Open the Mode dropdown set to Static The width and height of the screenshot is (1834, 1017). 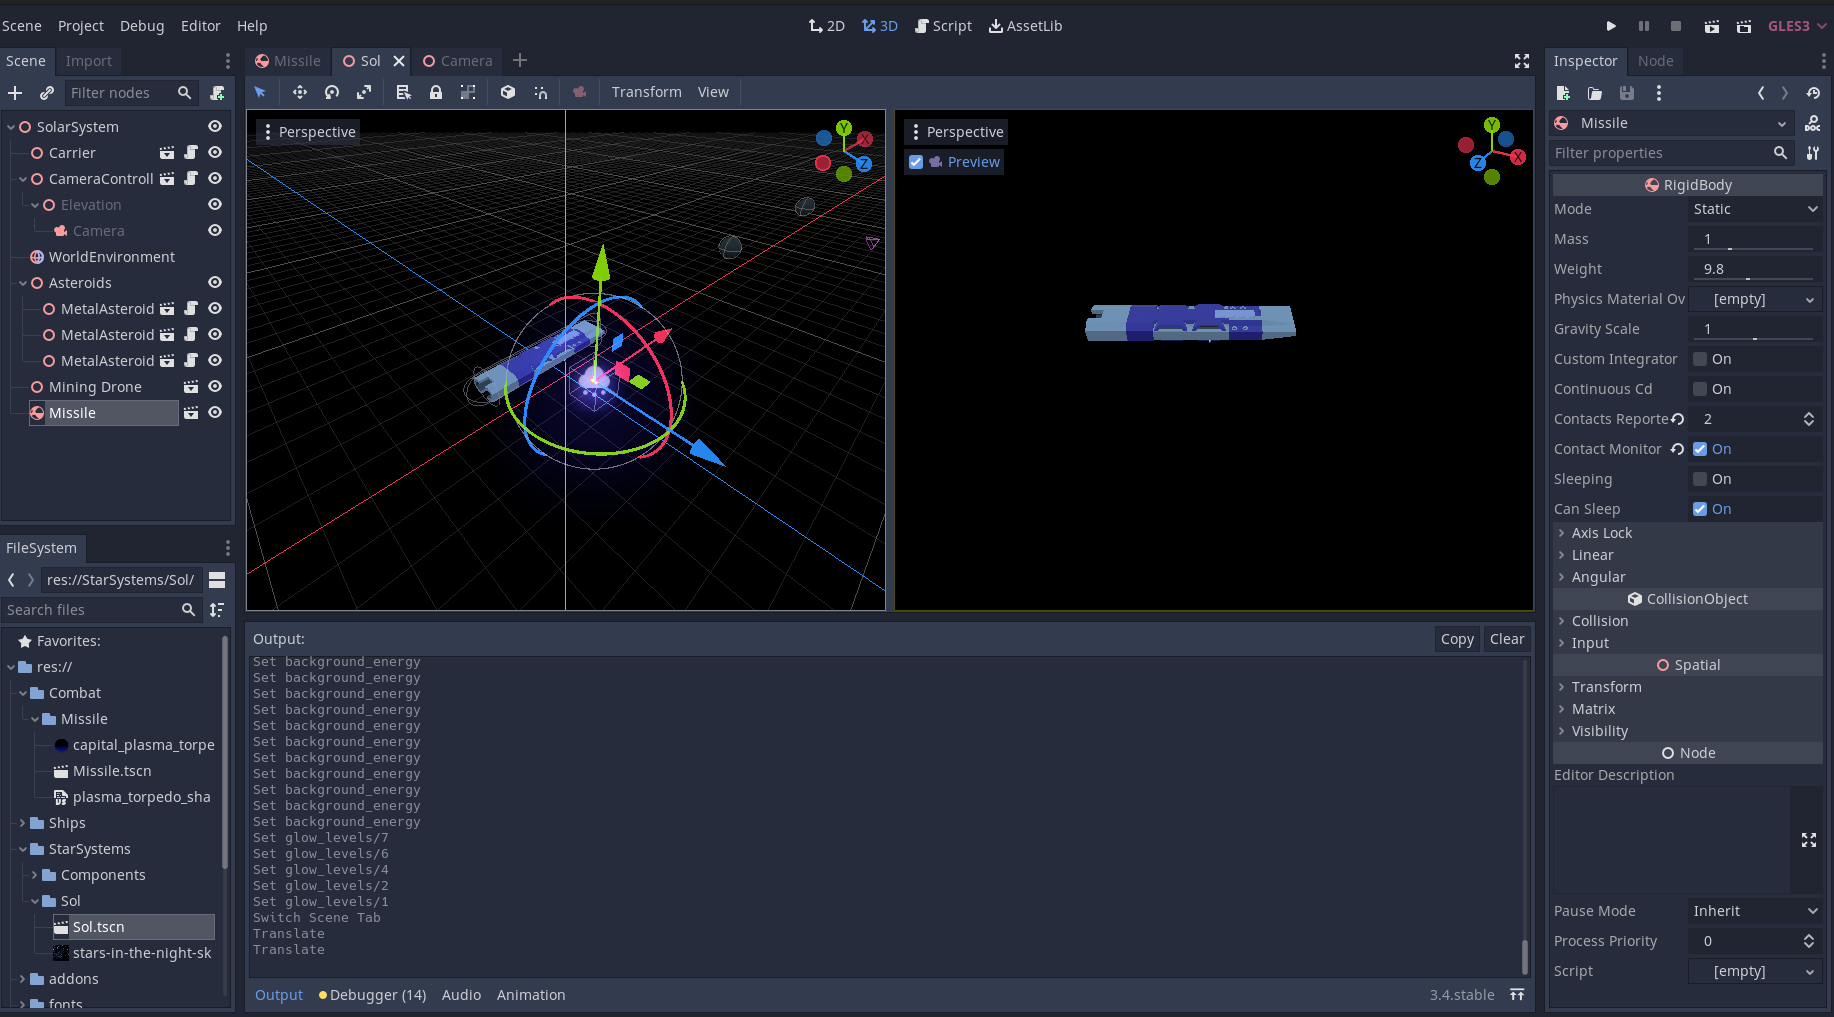(x=1755, y=209)
